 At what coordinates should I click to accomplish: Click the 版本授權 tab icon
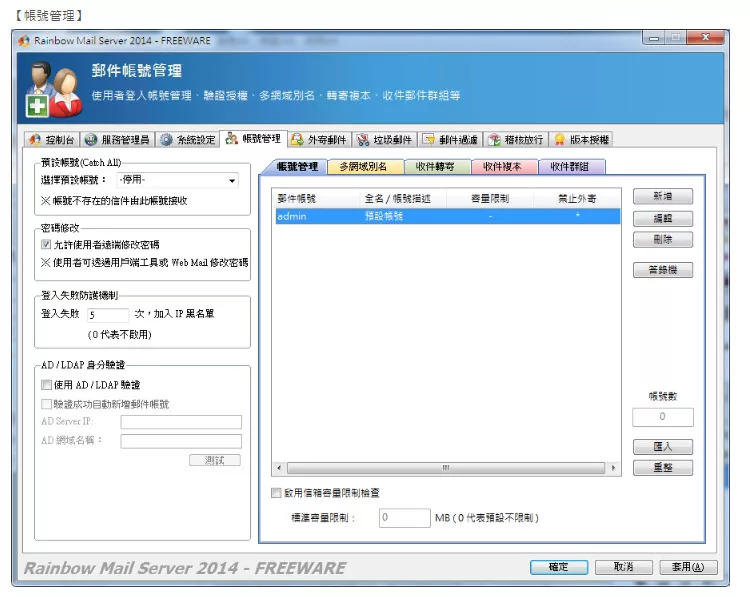click(560, 140)
